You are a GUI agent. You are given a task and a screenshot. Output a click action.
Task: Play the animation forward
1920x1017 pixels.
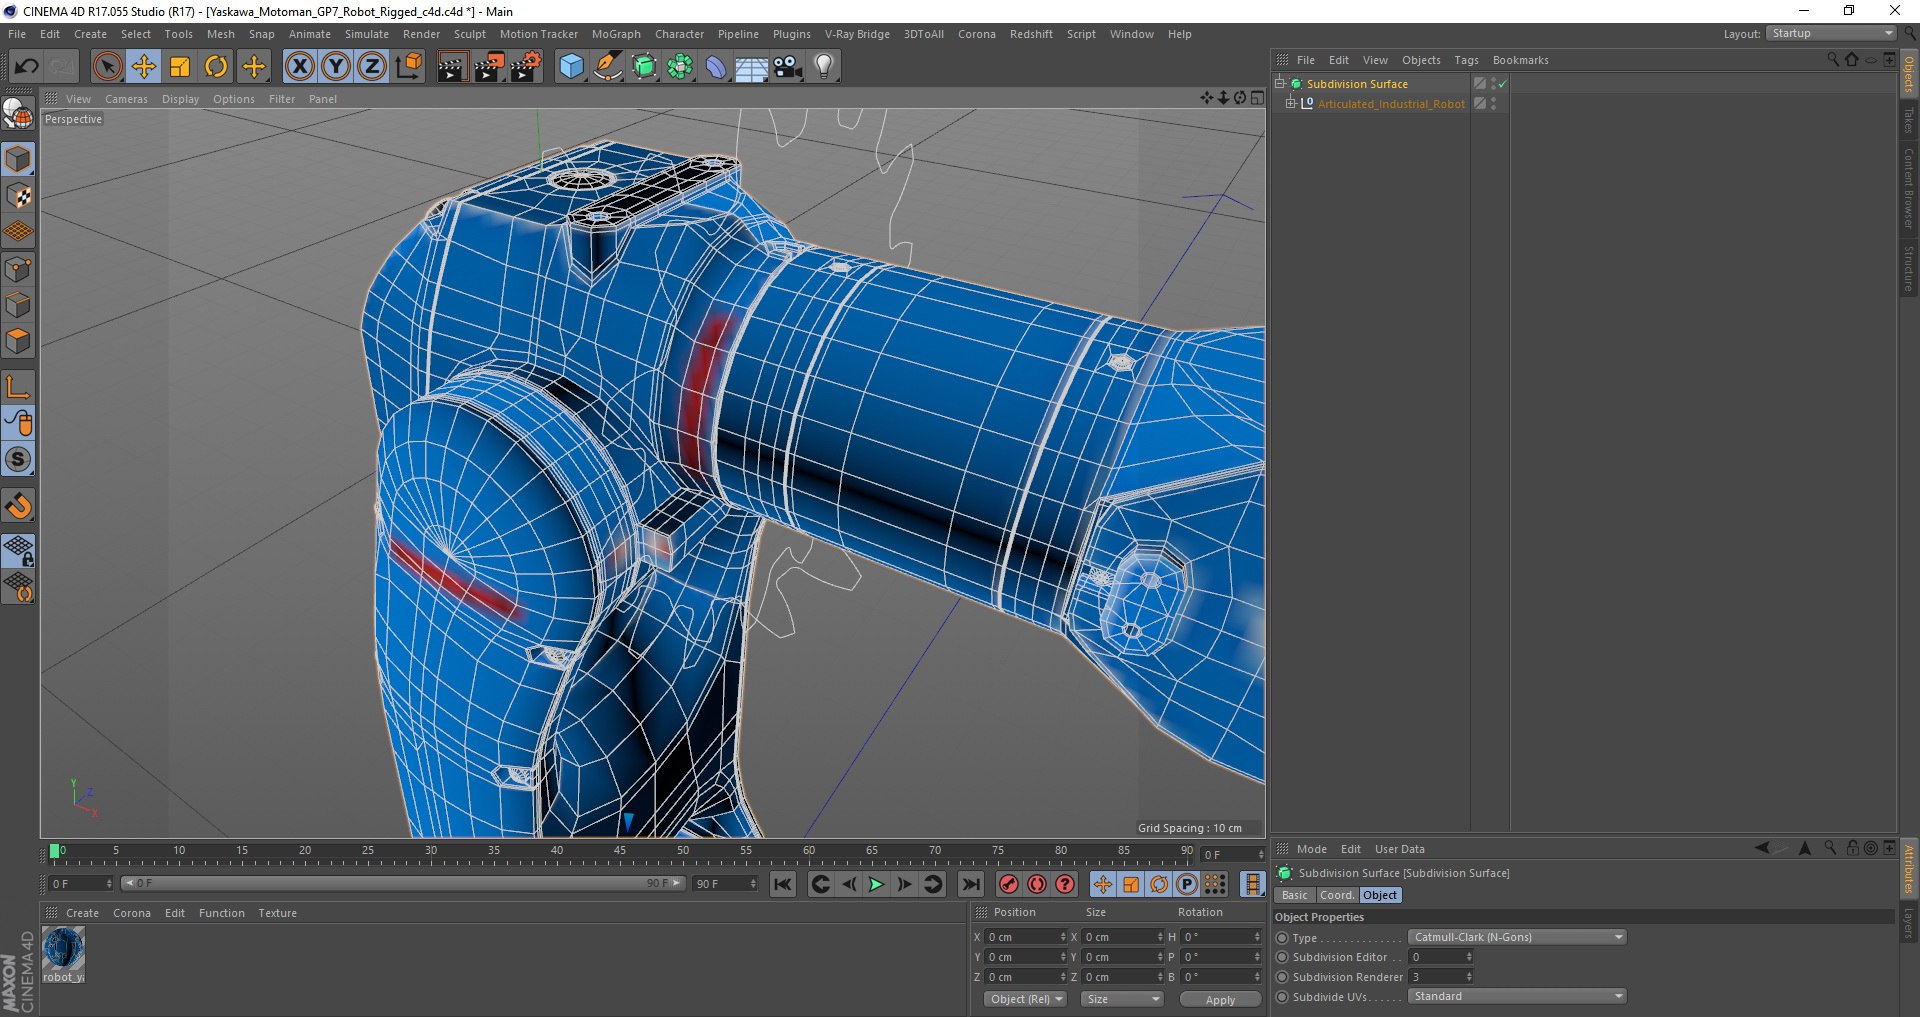(x=876, y=884)
